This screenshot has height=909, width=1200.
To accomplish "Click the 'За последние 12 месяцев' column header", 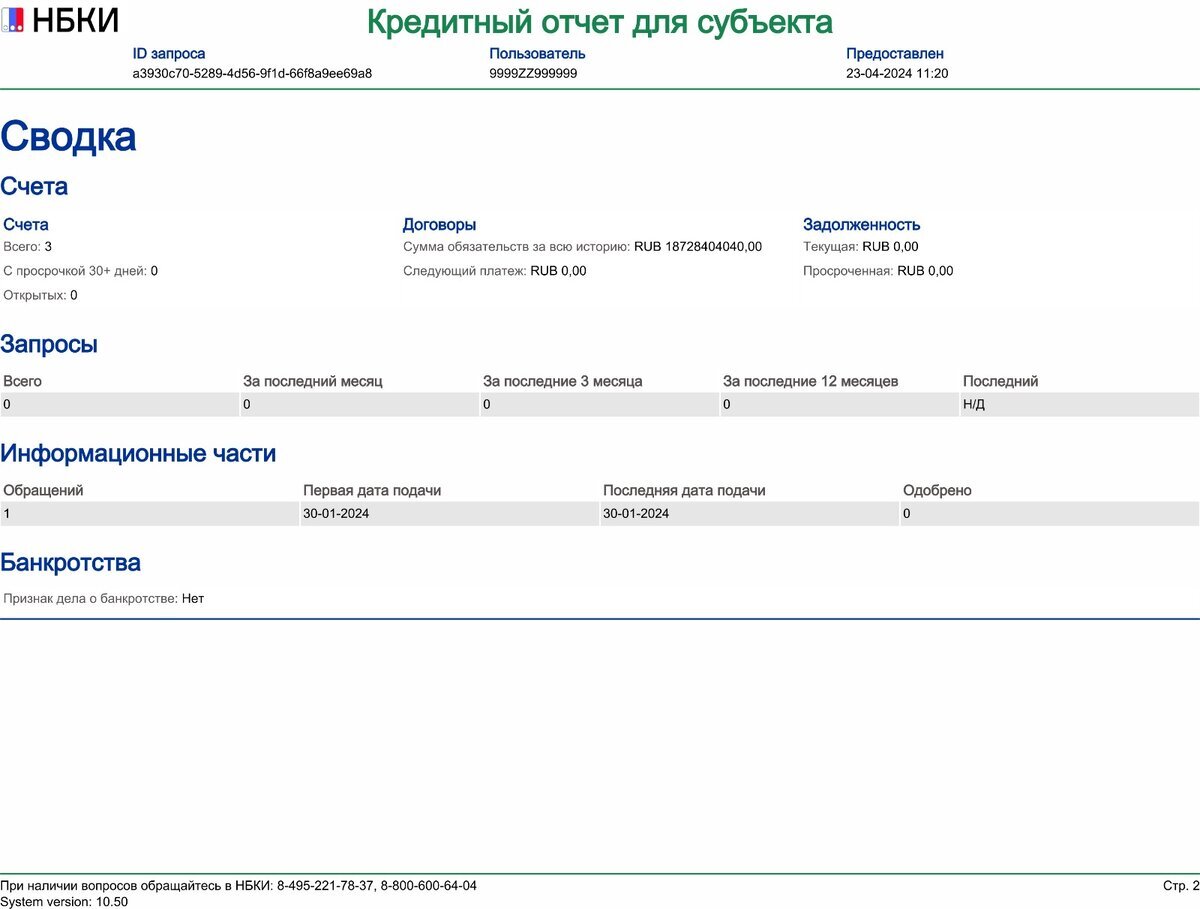I will click(x=811, y=381).
